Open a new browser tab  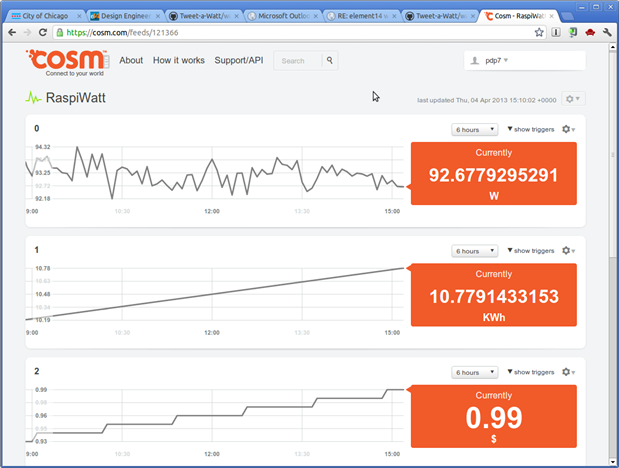(567, 16)
